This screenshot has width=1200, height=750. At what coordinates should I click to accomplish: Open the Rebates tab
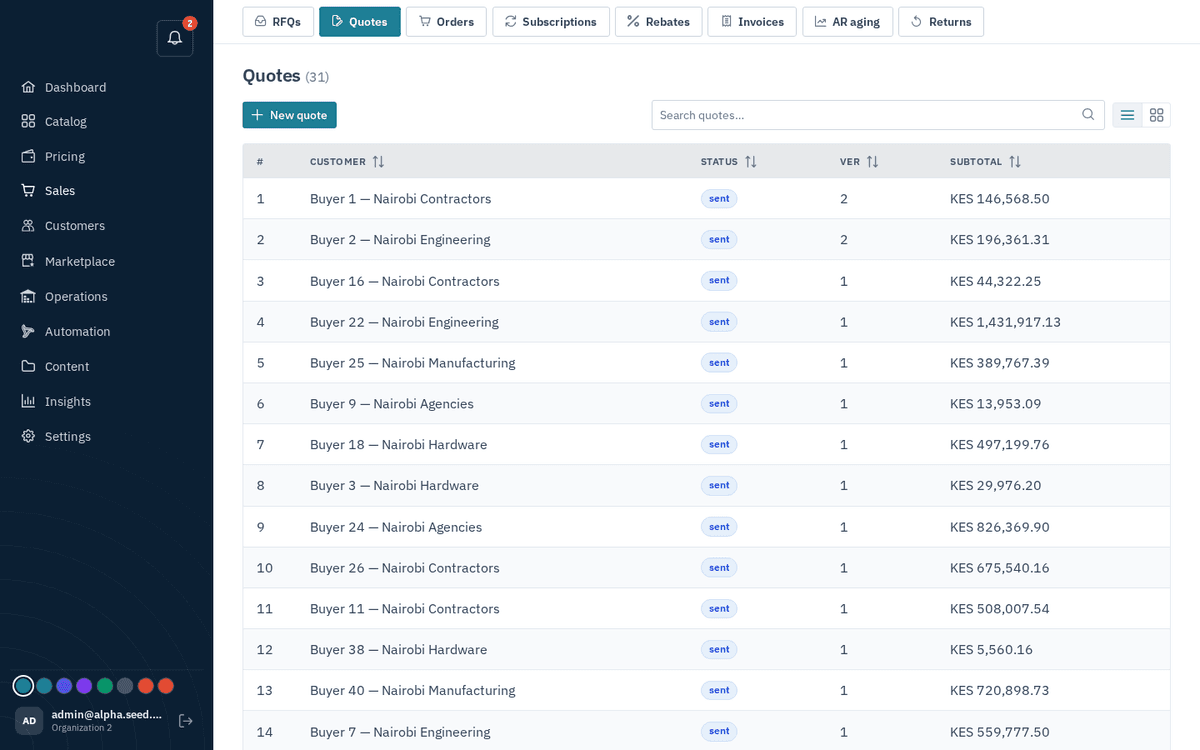pyautogui.click(x=659, y=22)
